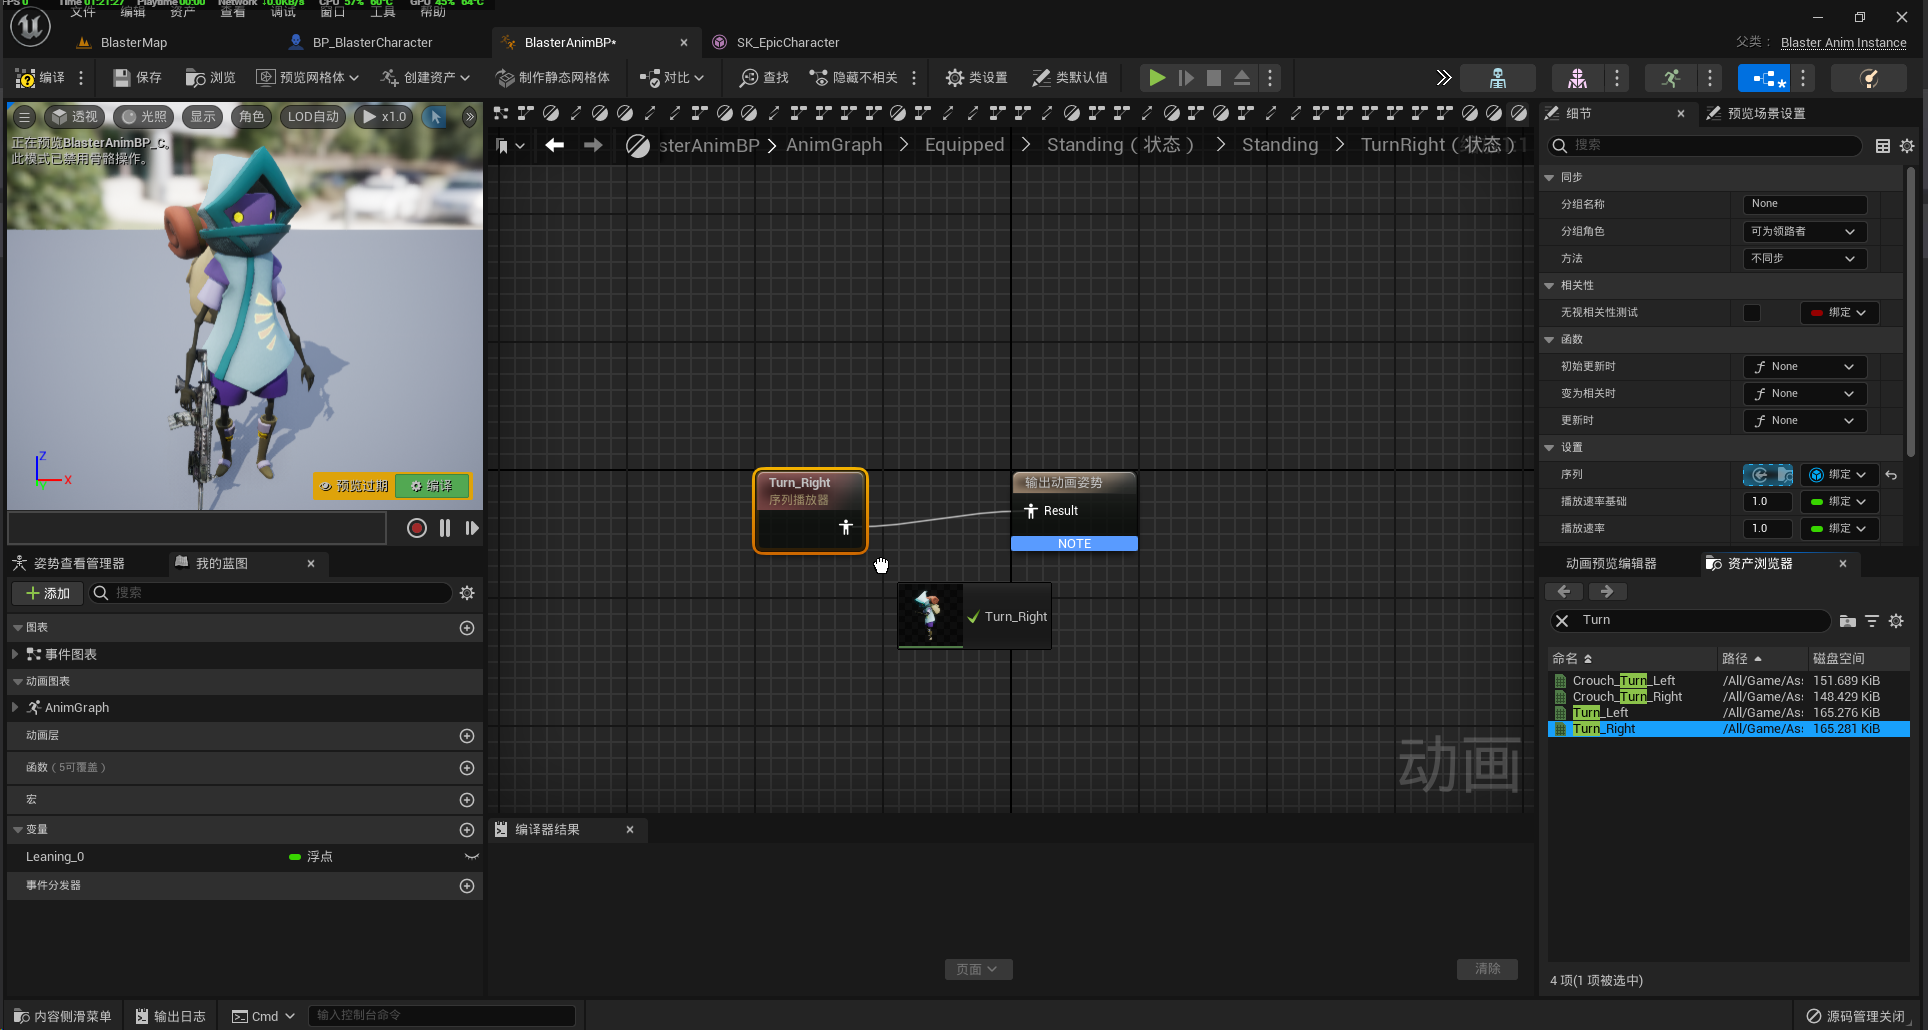
Task: Expand the Event Graph tree item
Action: pos(15,655)
